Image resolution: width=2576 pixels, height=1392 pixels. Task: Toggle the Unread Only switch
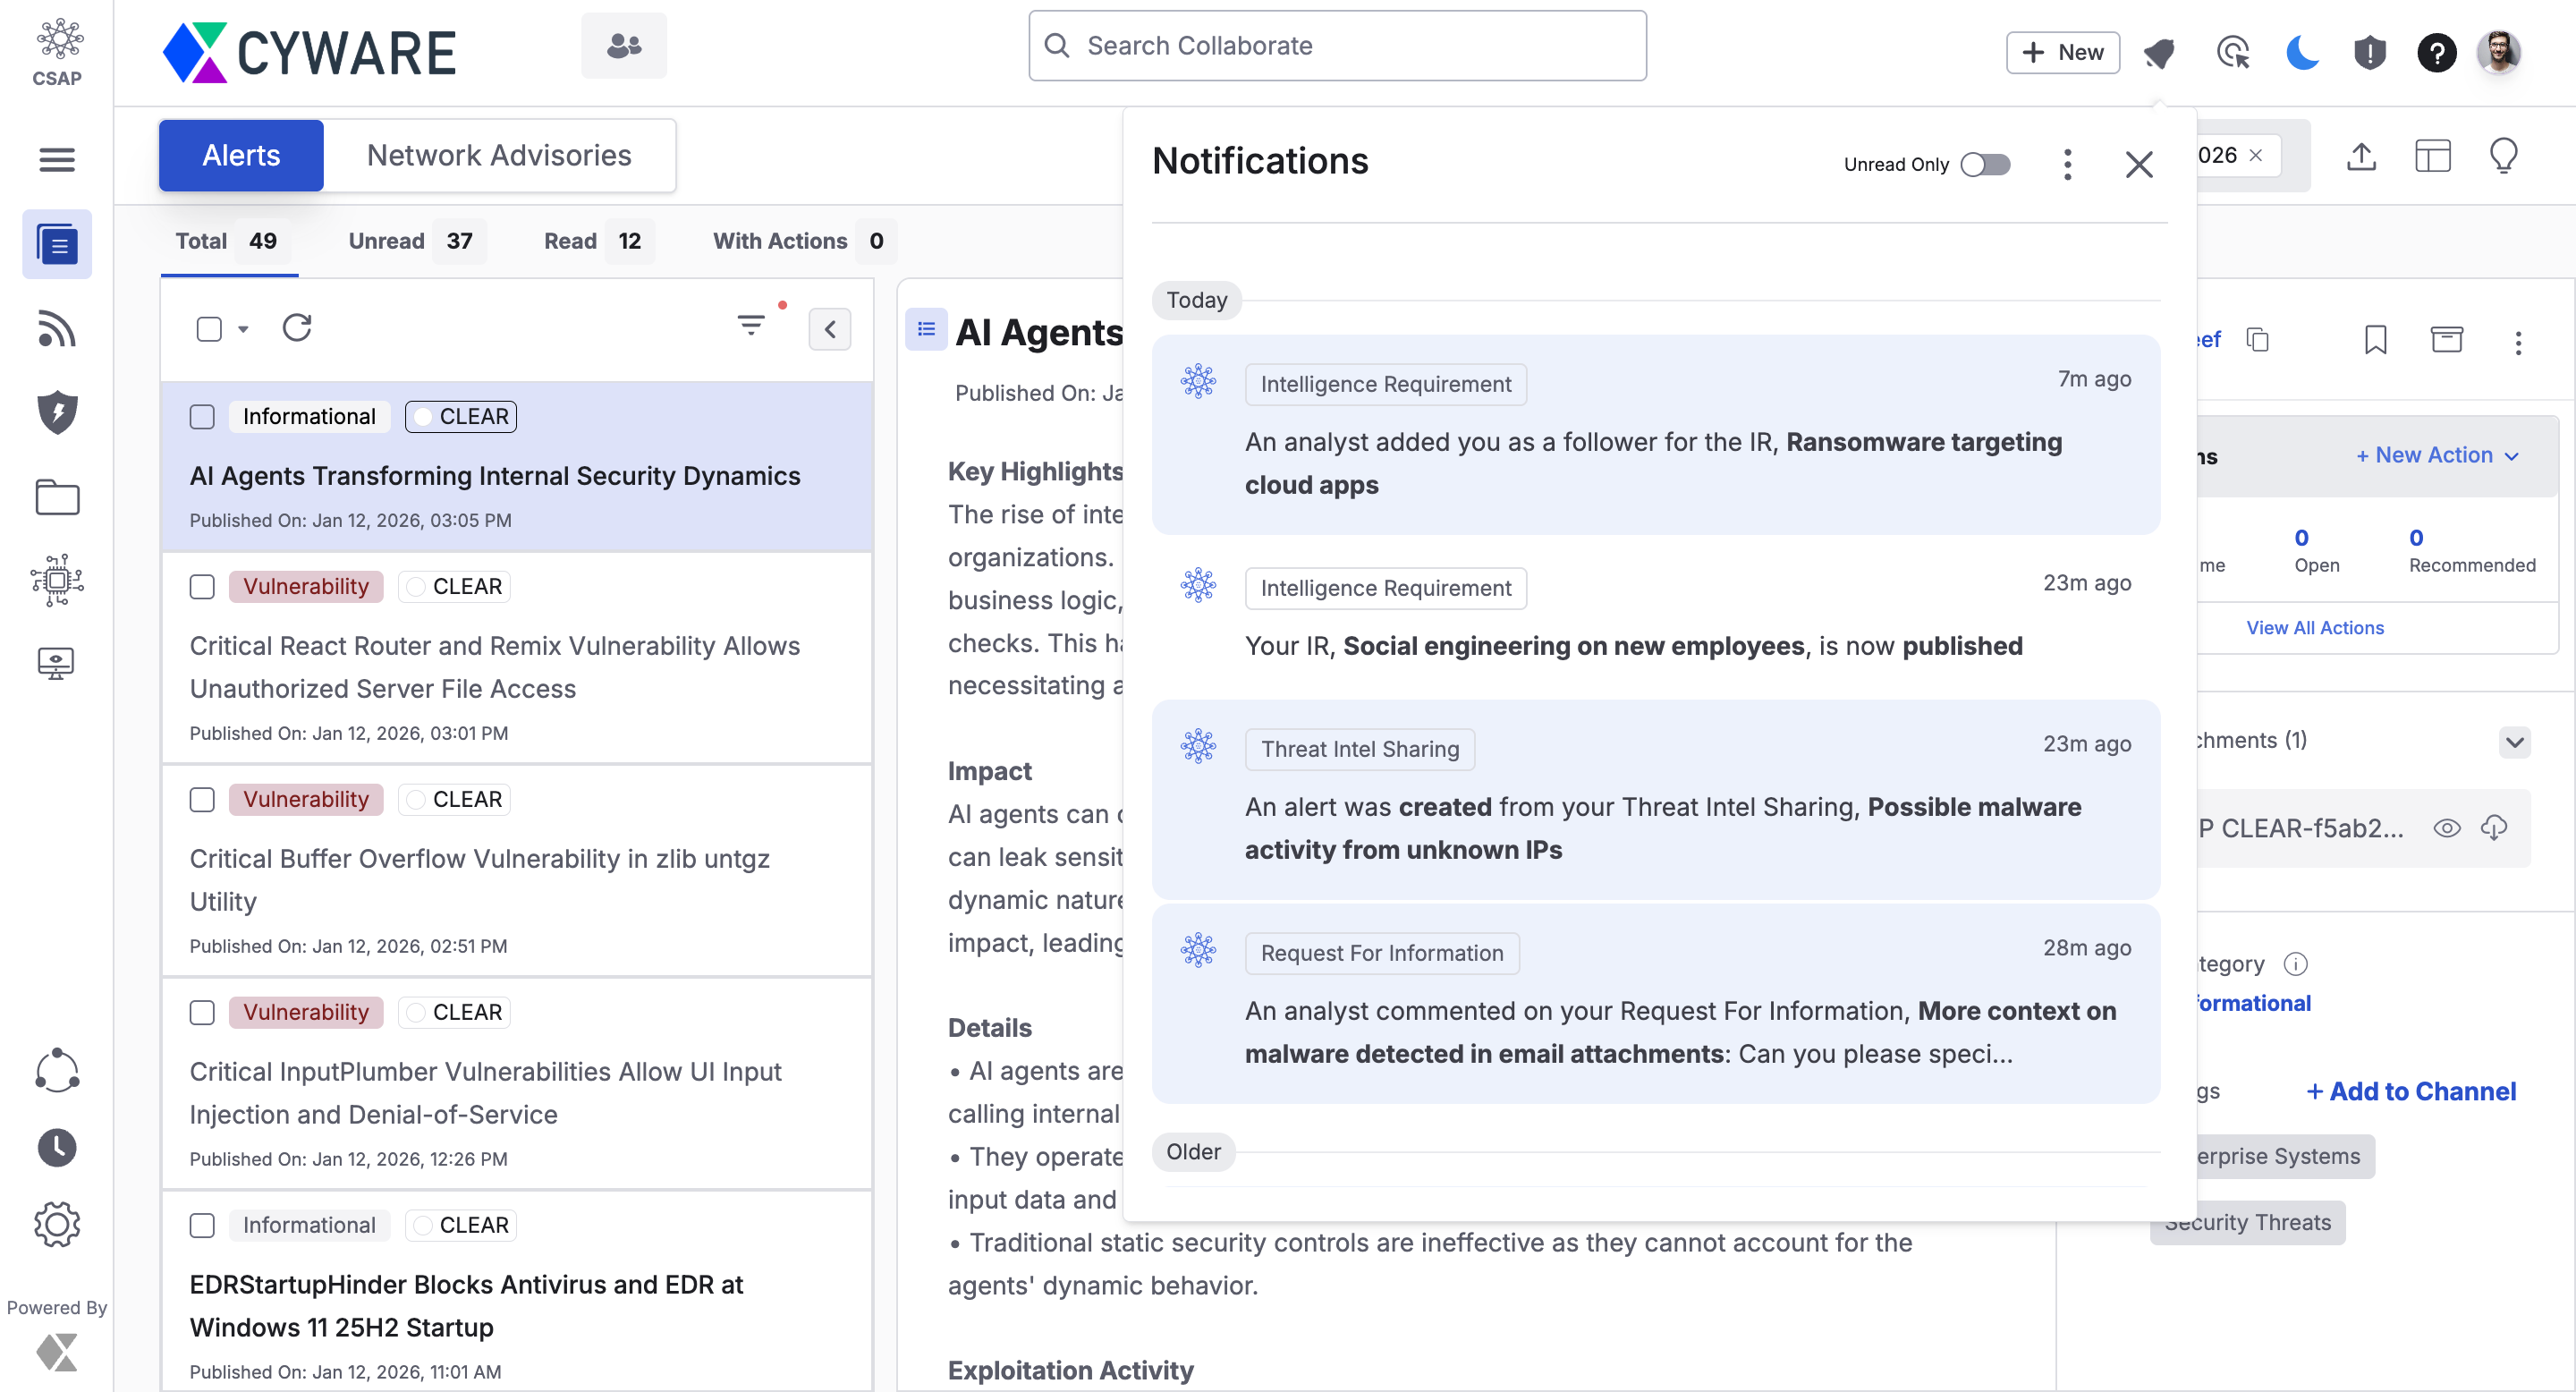click(x=1985, y=164)
